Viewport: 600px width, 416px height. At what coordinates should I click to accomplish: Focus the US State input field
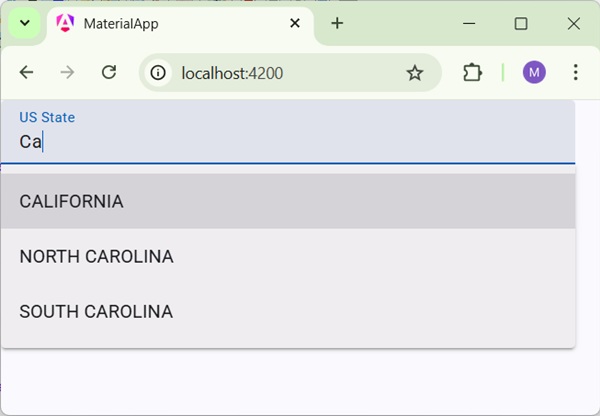coord(288,141)
